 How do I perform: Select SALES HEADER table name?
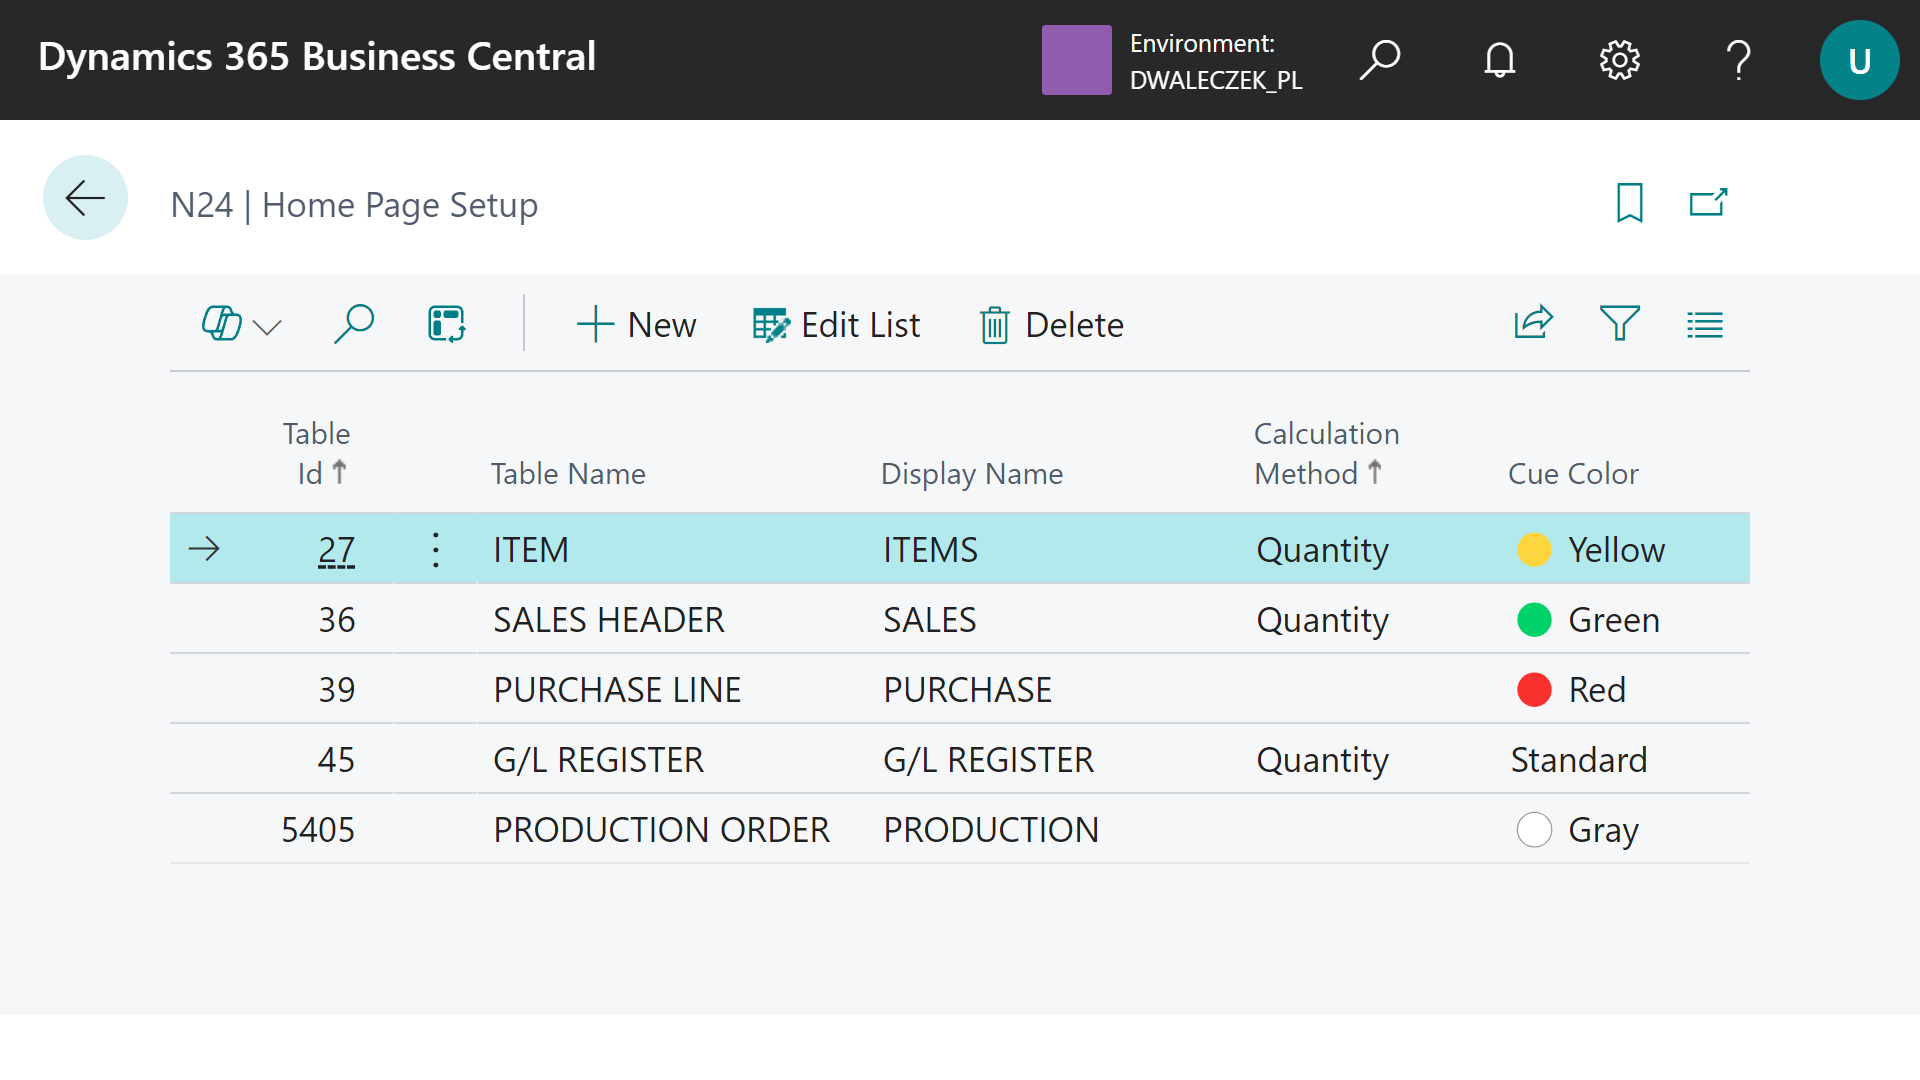[608, 619]
